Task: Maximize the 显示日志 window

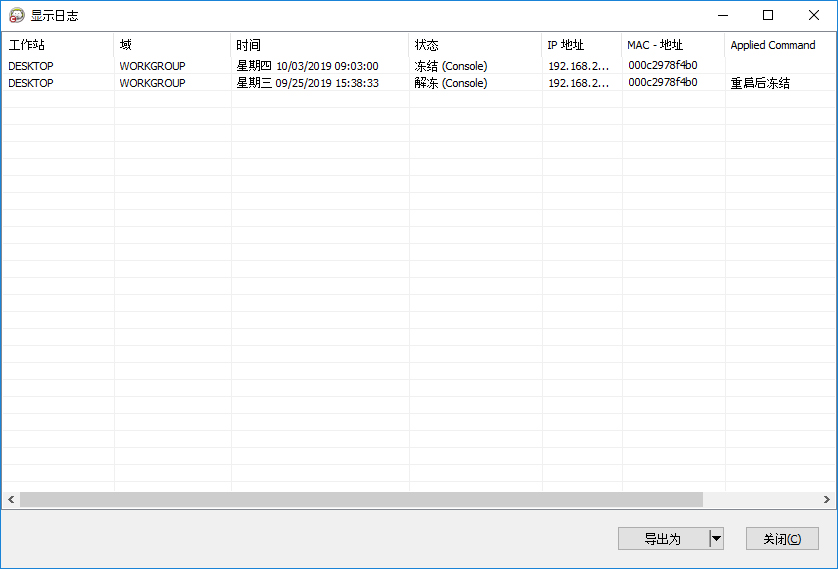Action: pos(768,15)
